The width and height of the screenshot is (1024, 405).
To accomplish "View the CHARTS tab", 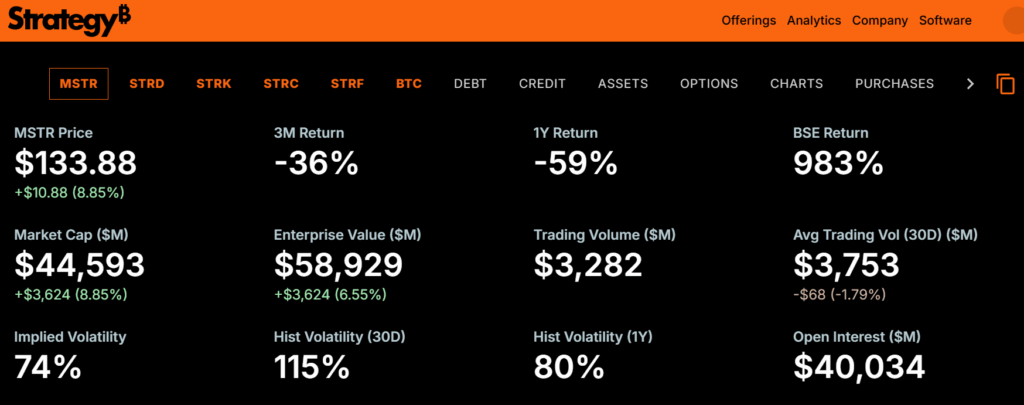I will 796,84.
